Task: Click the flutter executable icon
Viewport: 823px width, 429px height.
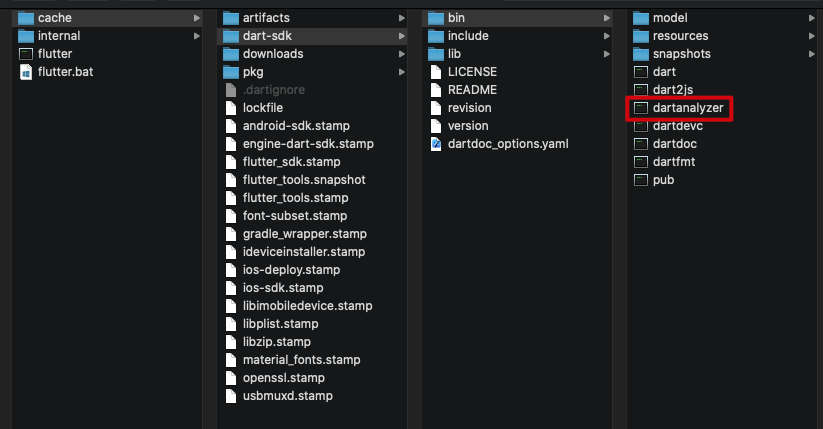Action: click(x=26, y=54)
